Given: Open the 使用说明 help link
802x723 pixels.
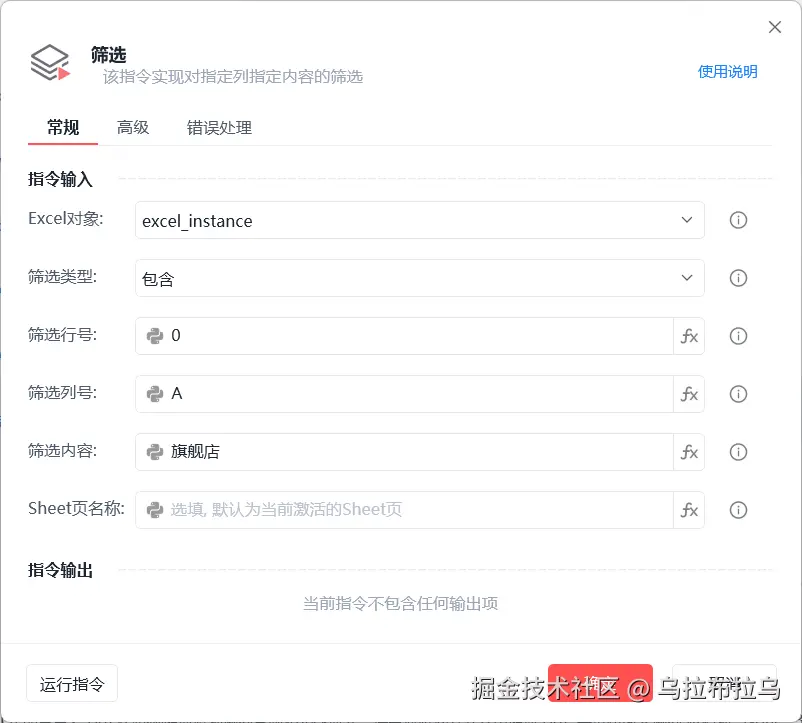Looking at the screenshot, I should tap(727, 72).
